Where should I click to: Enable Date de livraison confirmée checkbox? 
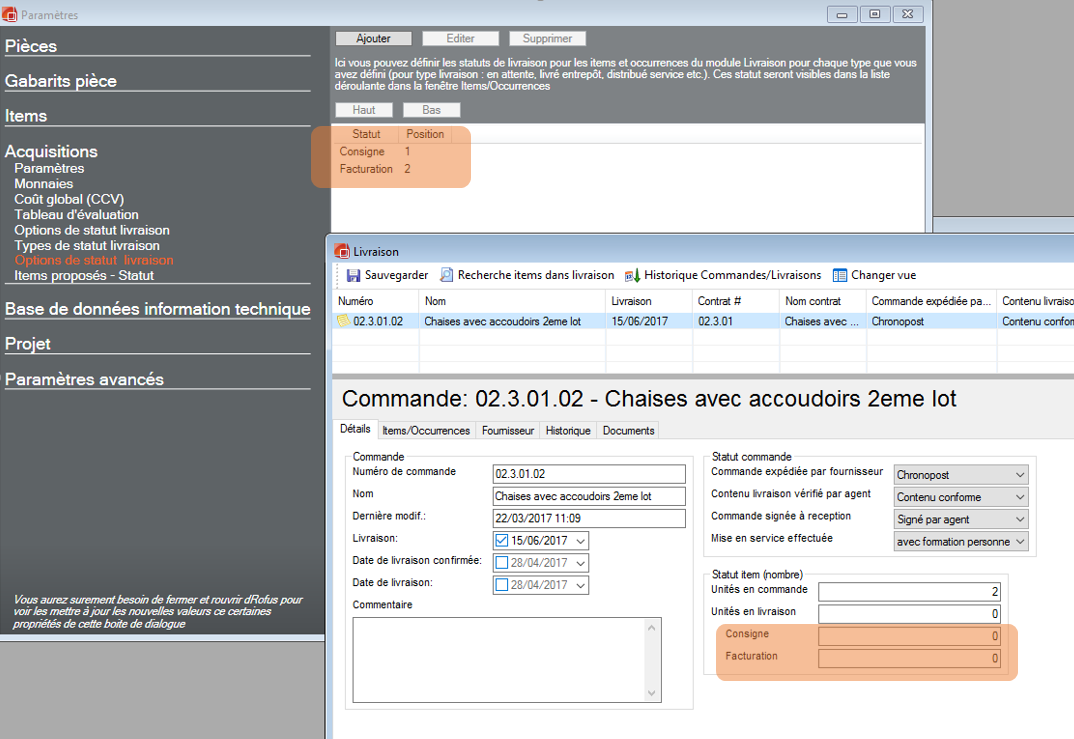coord(502,563)
